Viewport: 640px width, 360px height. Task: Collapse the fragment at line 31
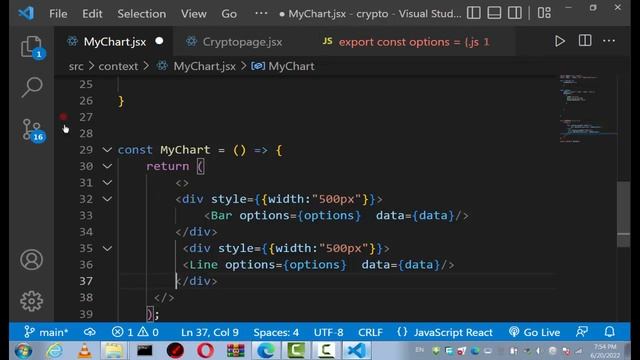coord(107,182)
